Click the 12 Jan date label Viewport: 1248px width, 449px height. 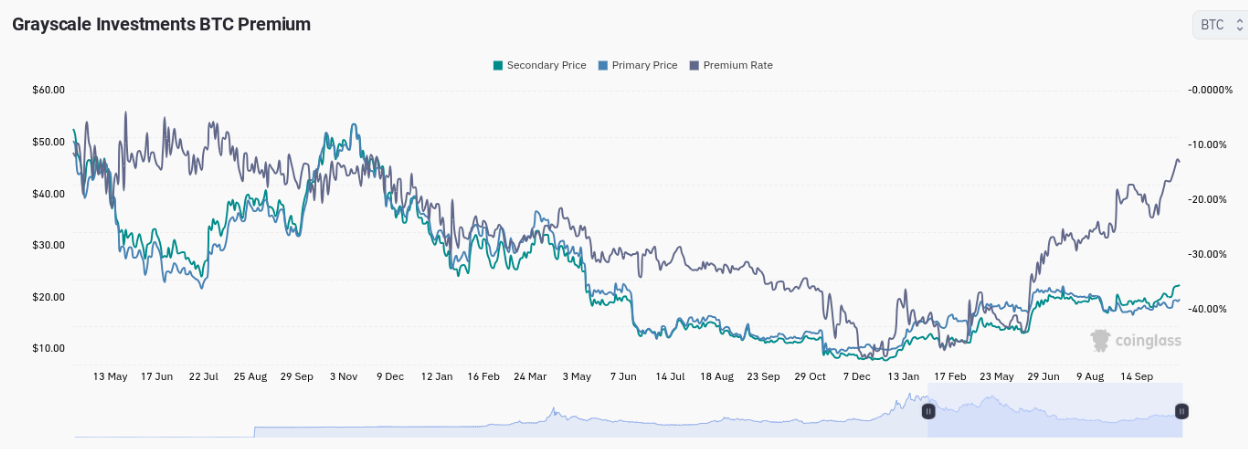point(437,377)
